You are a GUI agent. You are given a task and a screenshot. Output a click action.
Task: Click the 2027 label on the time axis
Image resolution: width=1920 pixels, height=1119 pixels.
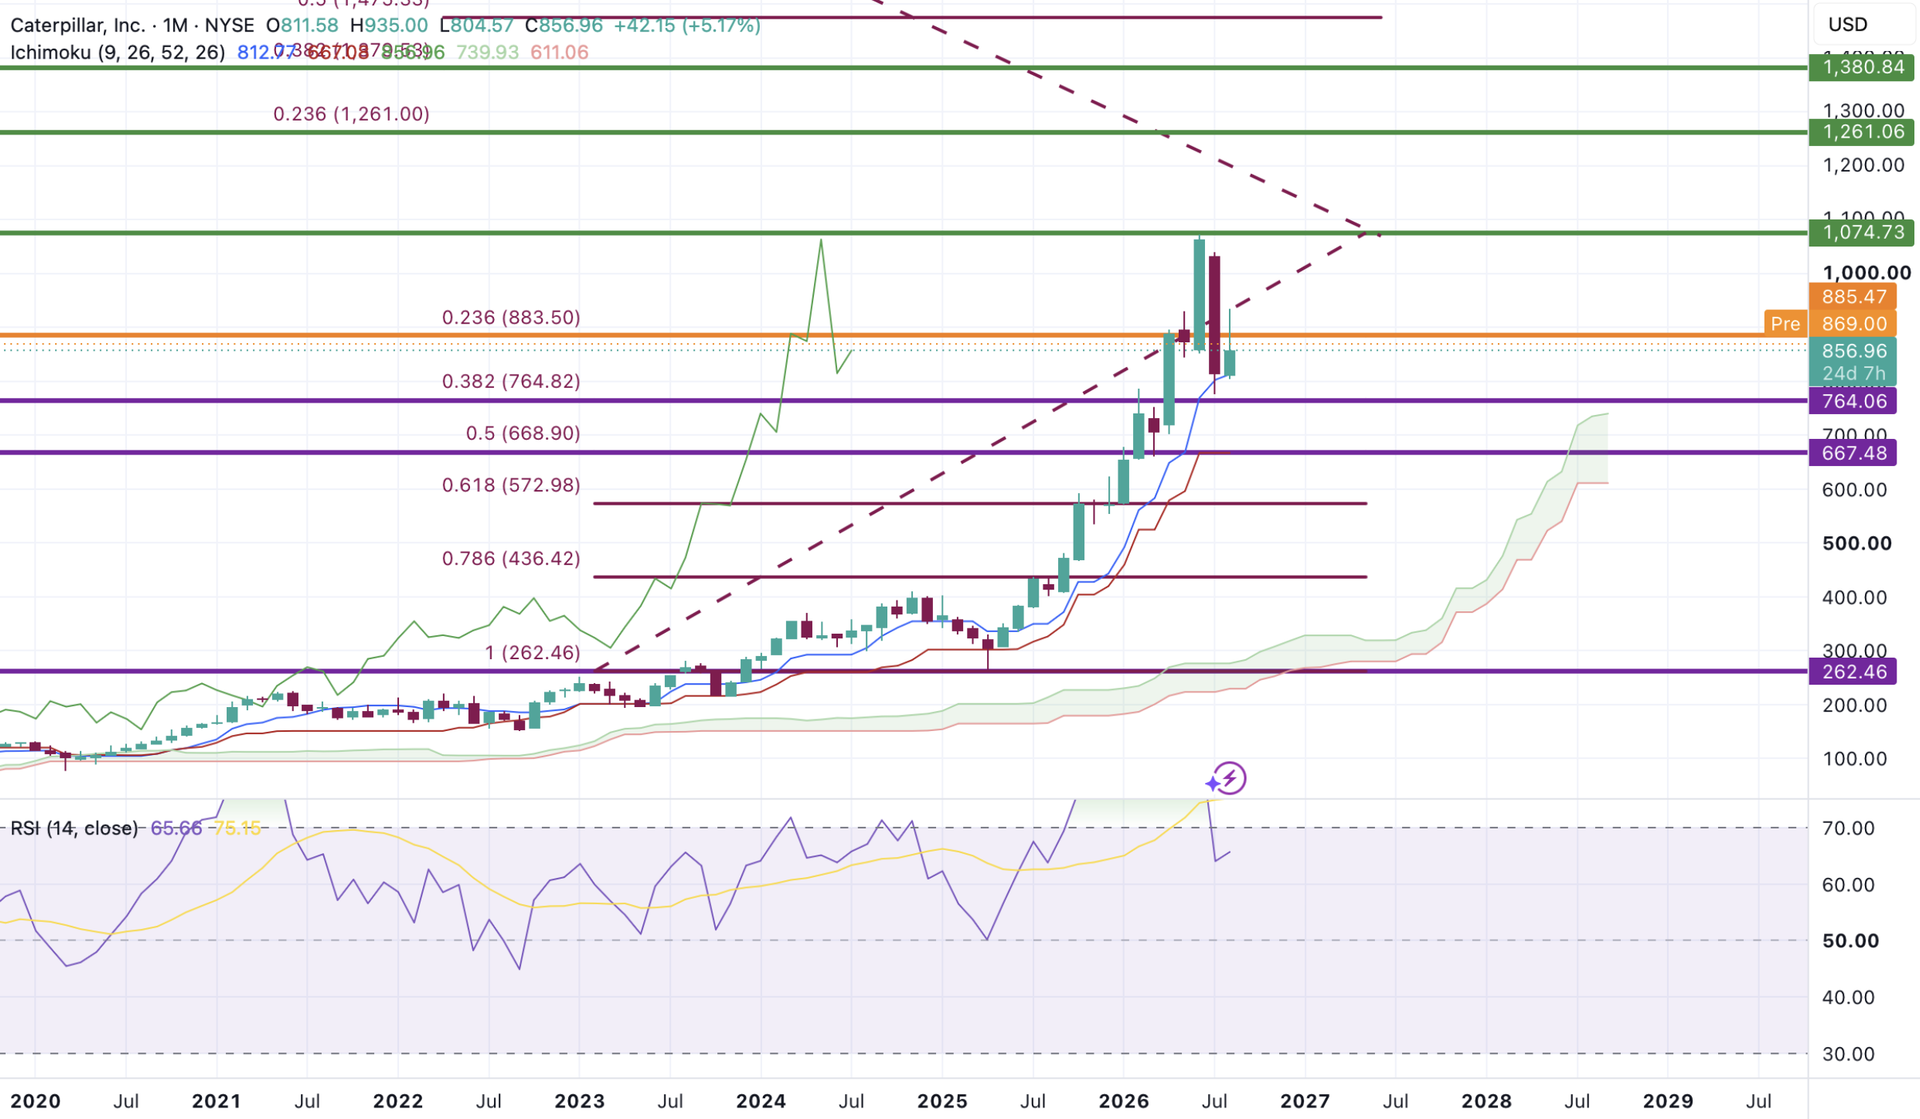click(x=1305, y=1101)
